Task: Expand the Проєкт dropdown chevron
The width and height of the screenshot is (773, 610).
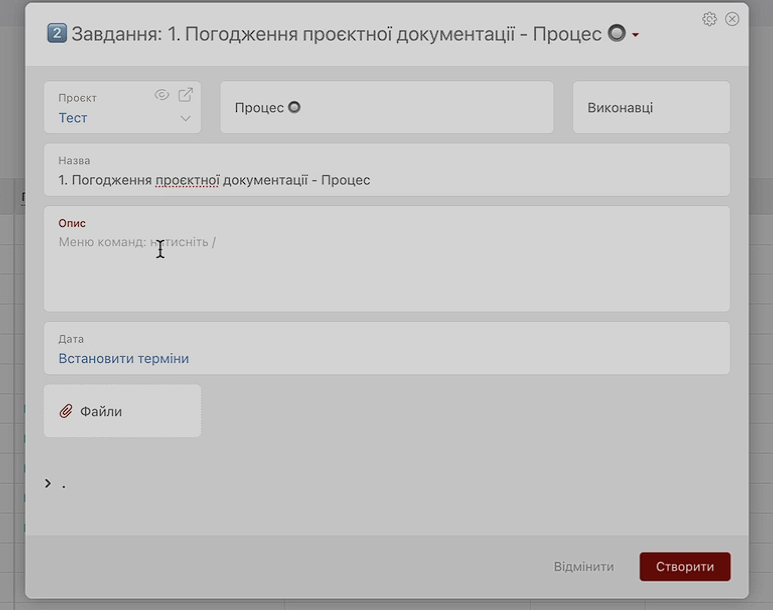Action: (185, 119)
